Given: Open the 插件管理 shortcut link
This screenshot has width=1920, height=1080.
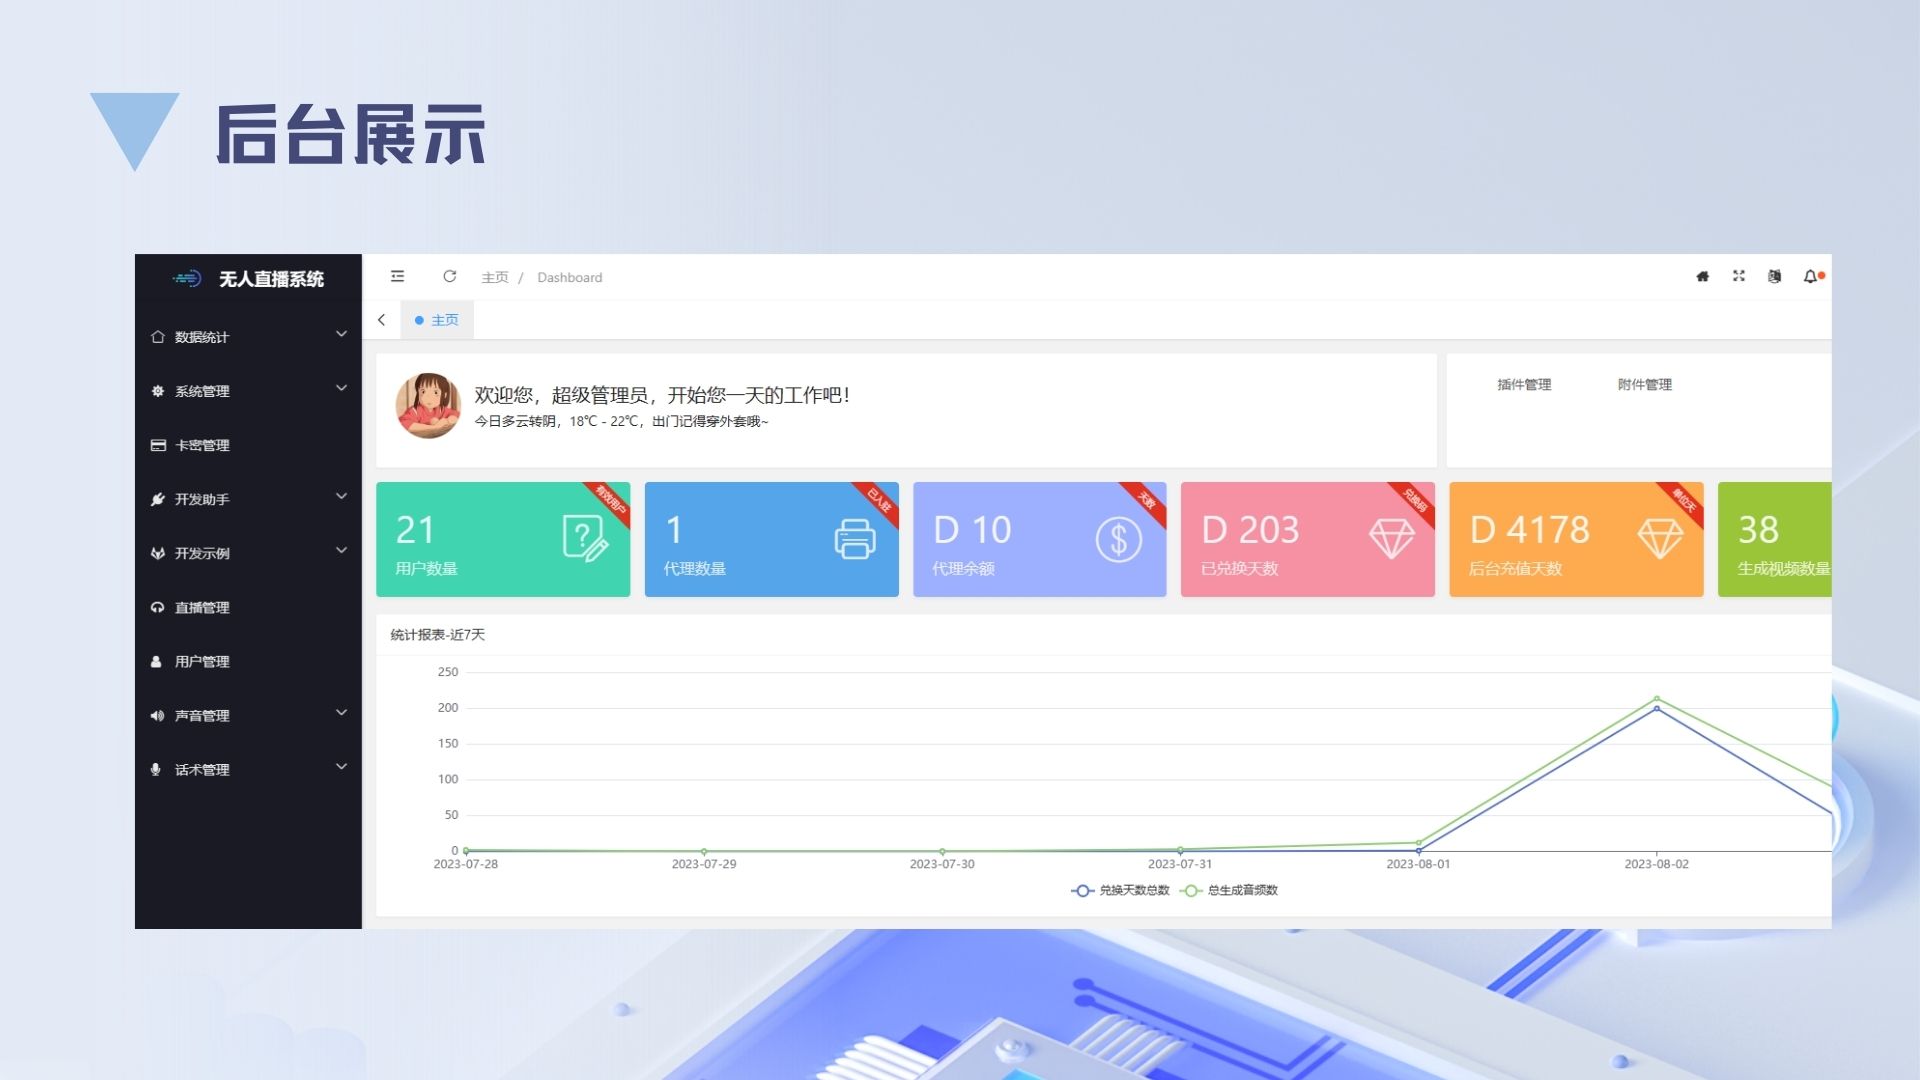Looking at the screenshot, I should click(1524, 384).
